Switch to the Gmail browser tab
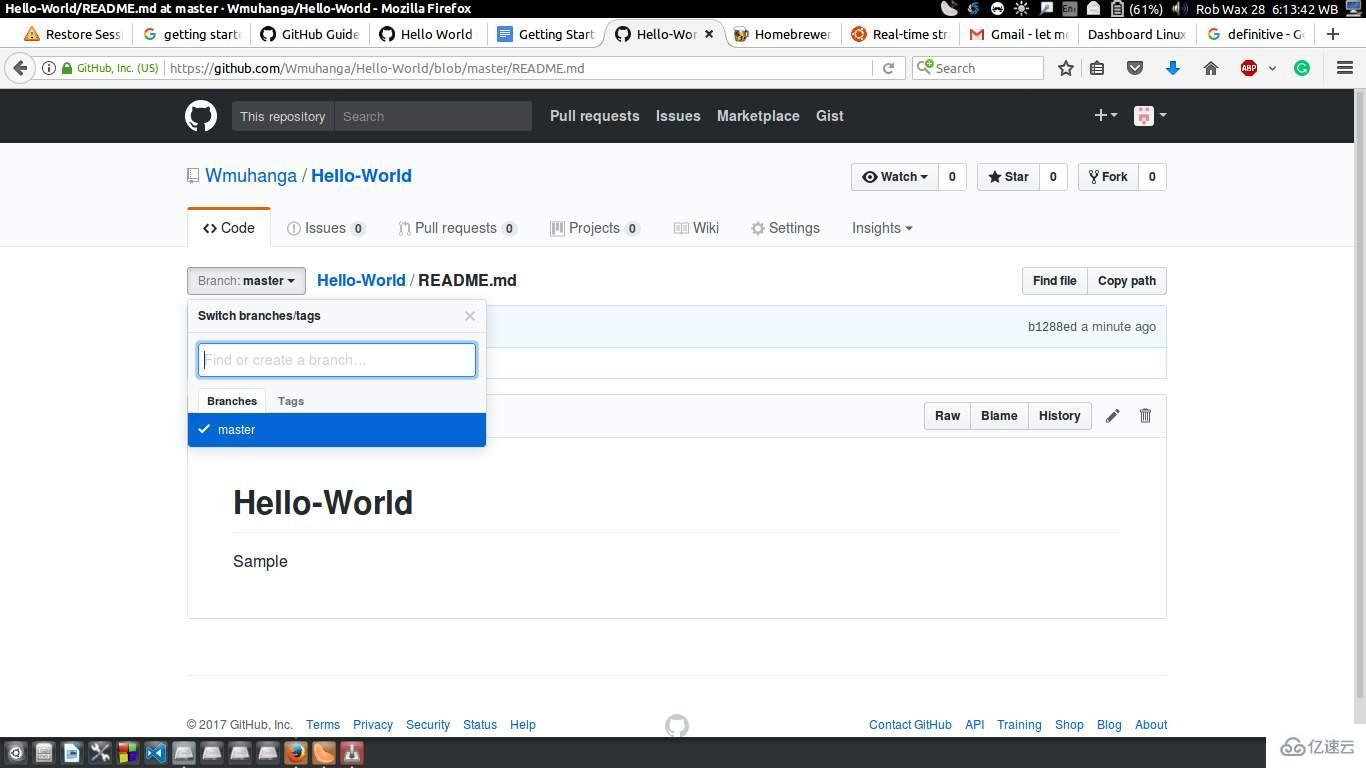This screenshot has width=1366, height=768. [1019, 34]
